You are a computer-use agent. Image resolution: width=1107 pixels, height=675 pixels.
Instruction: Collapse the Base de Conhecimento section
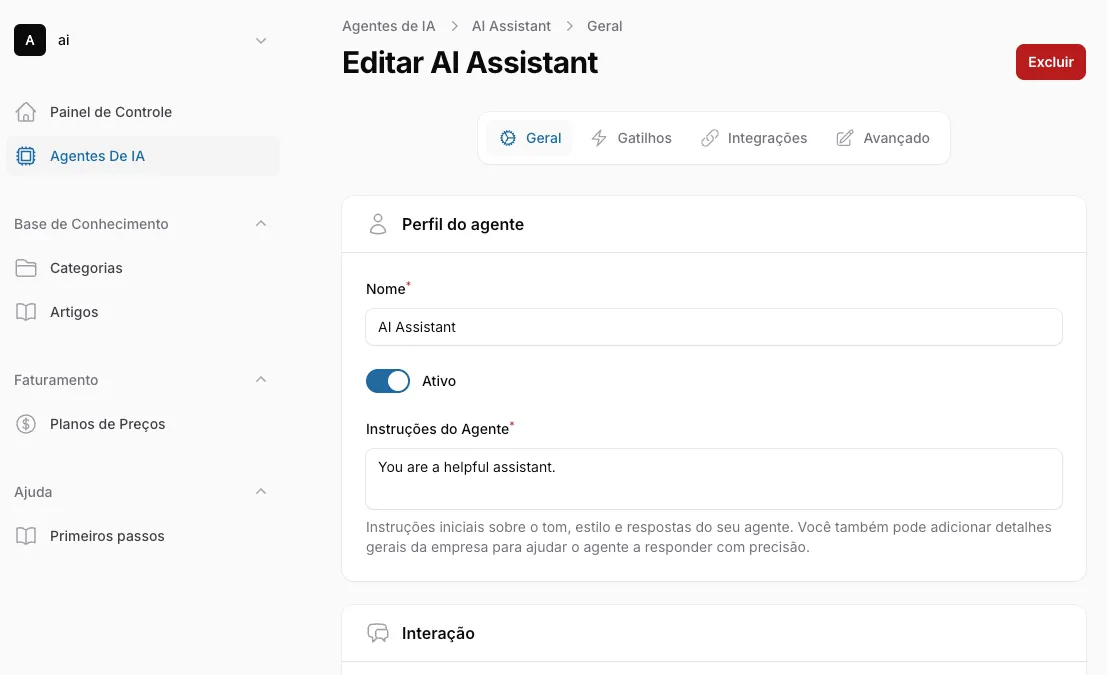pyautogui.click(x=261, y=224)
